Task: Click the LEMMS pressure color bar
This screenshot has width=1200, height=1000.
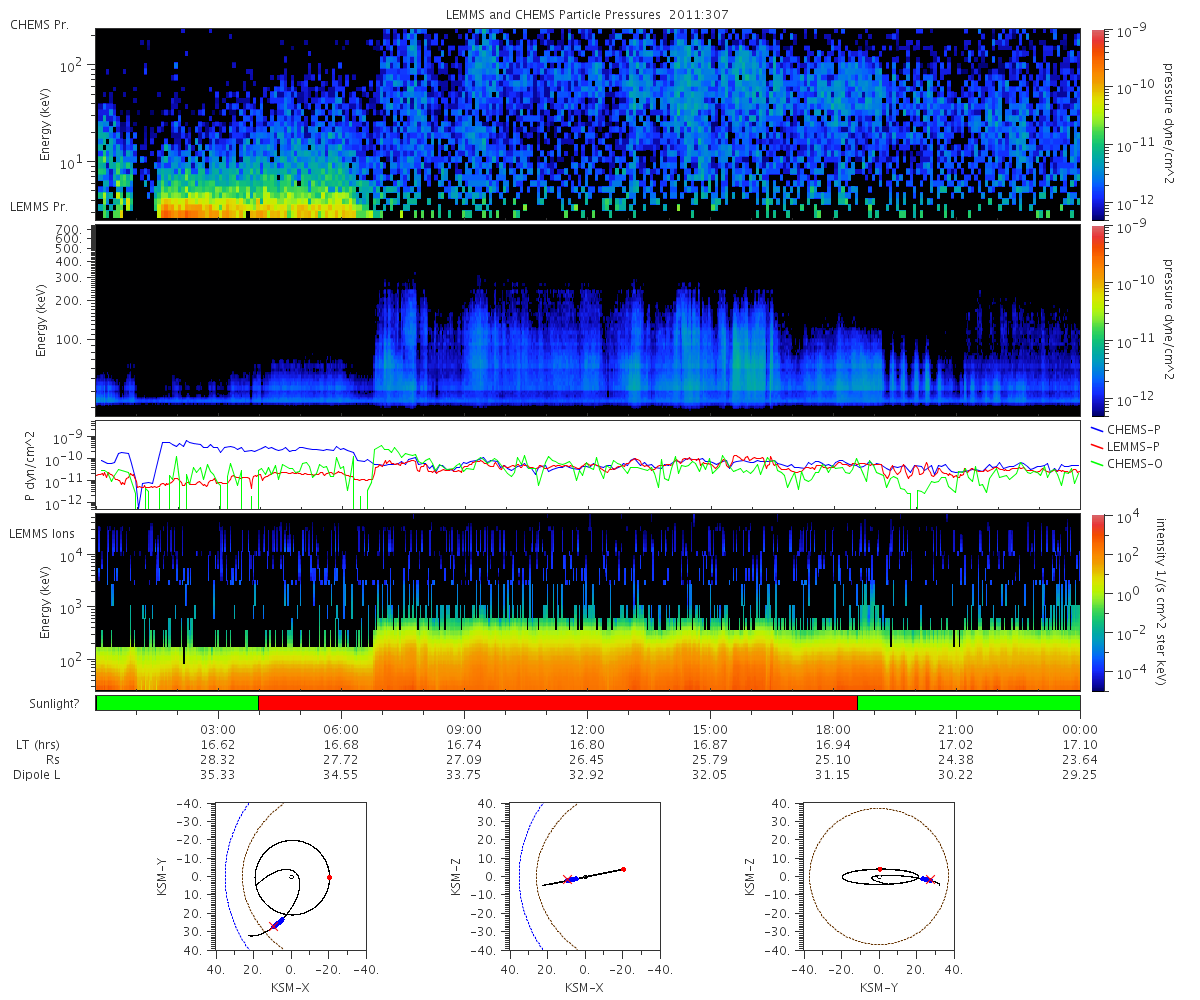Action: tap(1097, 320)
